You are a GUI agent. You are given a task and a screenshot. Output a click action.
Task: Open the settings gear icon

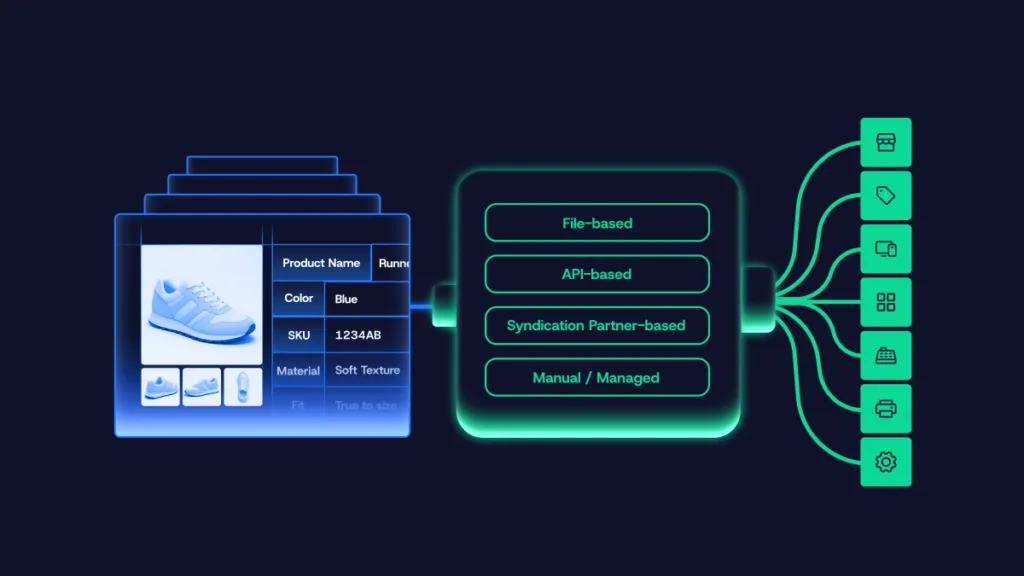886,462
